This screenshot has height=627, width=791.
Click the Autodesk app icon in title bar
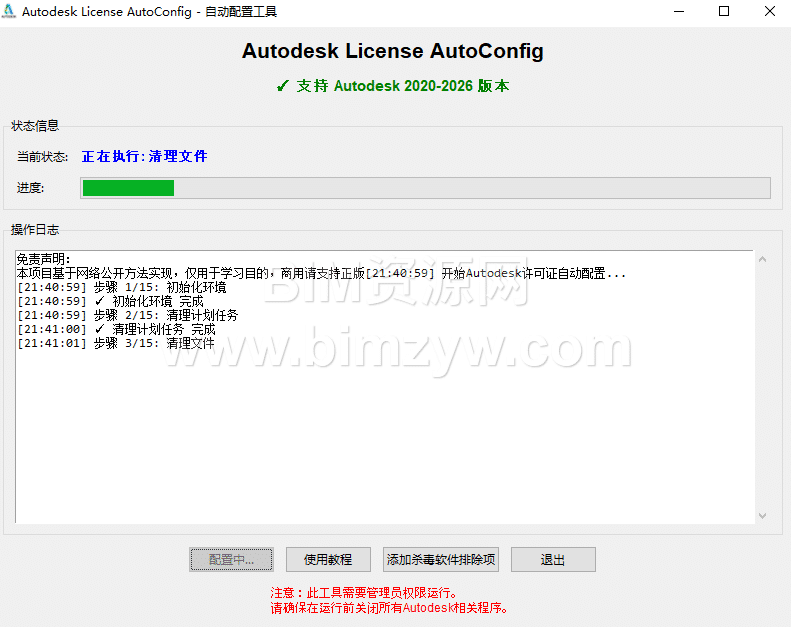10,12
